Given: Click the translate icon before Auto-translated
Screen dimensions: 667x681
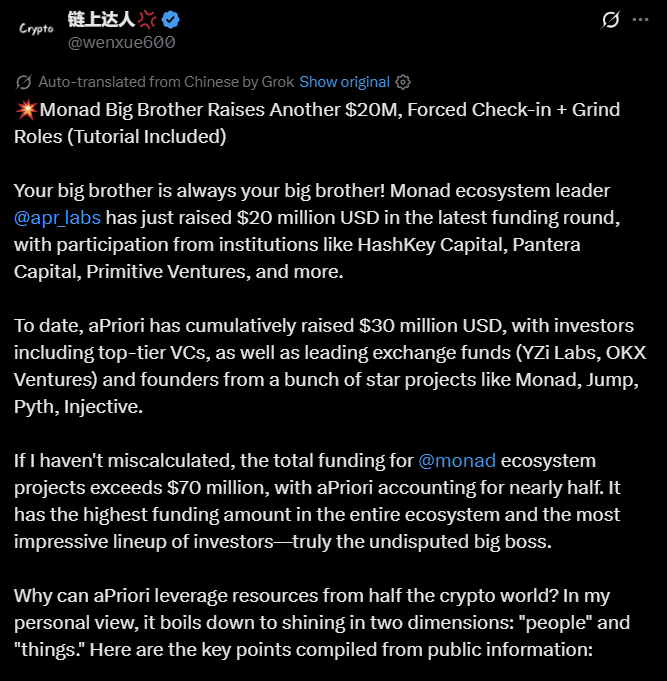Looking at the screenshot, I should click(24, 82).
